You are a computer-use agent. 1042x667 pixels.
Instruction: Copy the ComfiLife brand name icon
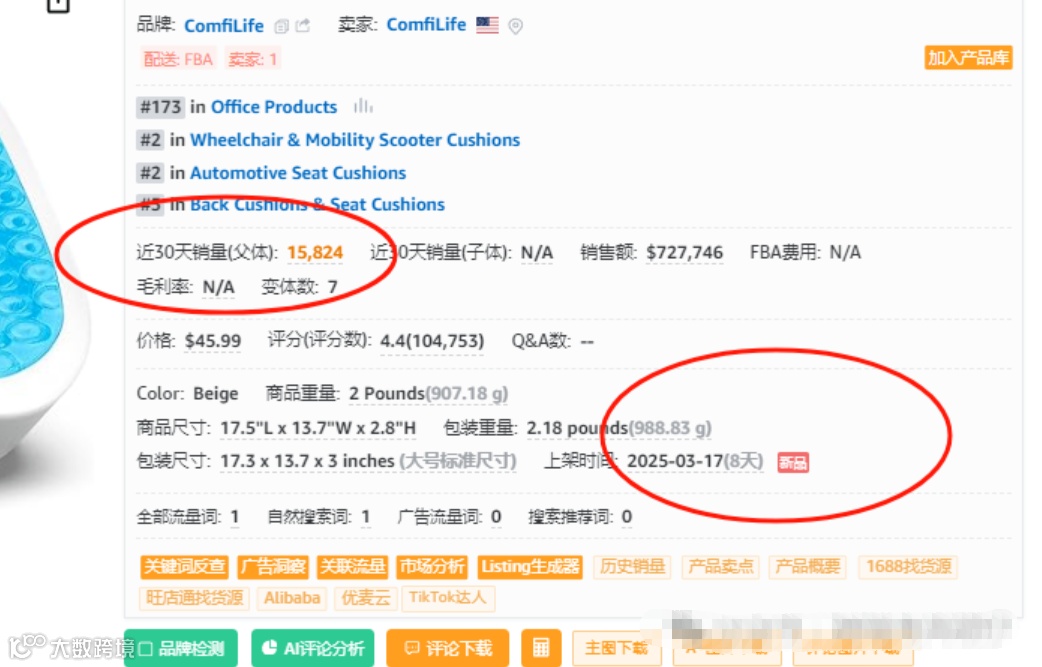[x=282, y=27]
